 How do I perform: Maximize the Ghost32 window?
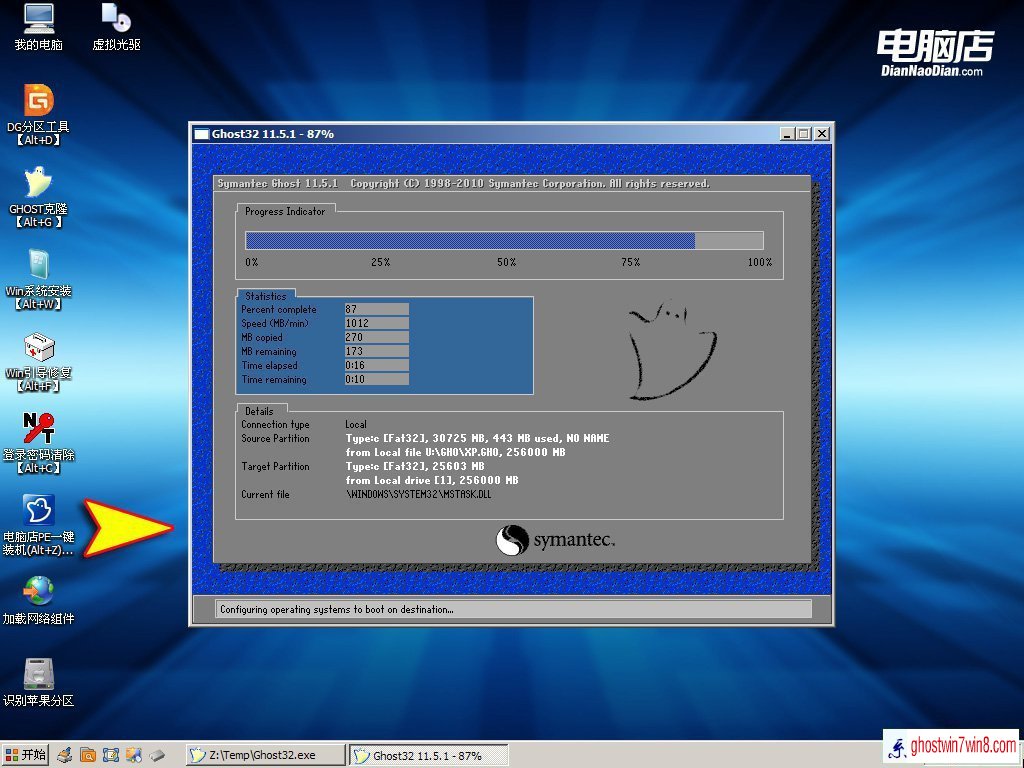click(803, 134)
